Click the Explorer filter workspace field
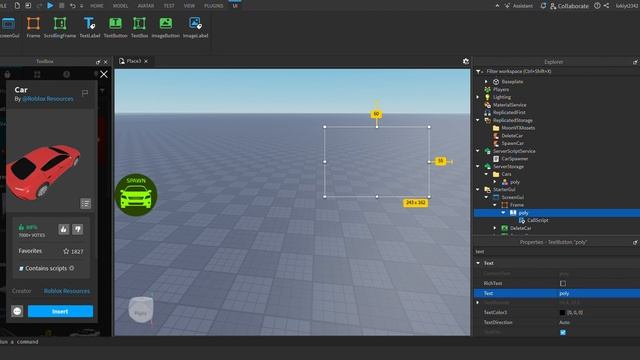This screenshot has width=640, height=360. click(x=559, y=71)
